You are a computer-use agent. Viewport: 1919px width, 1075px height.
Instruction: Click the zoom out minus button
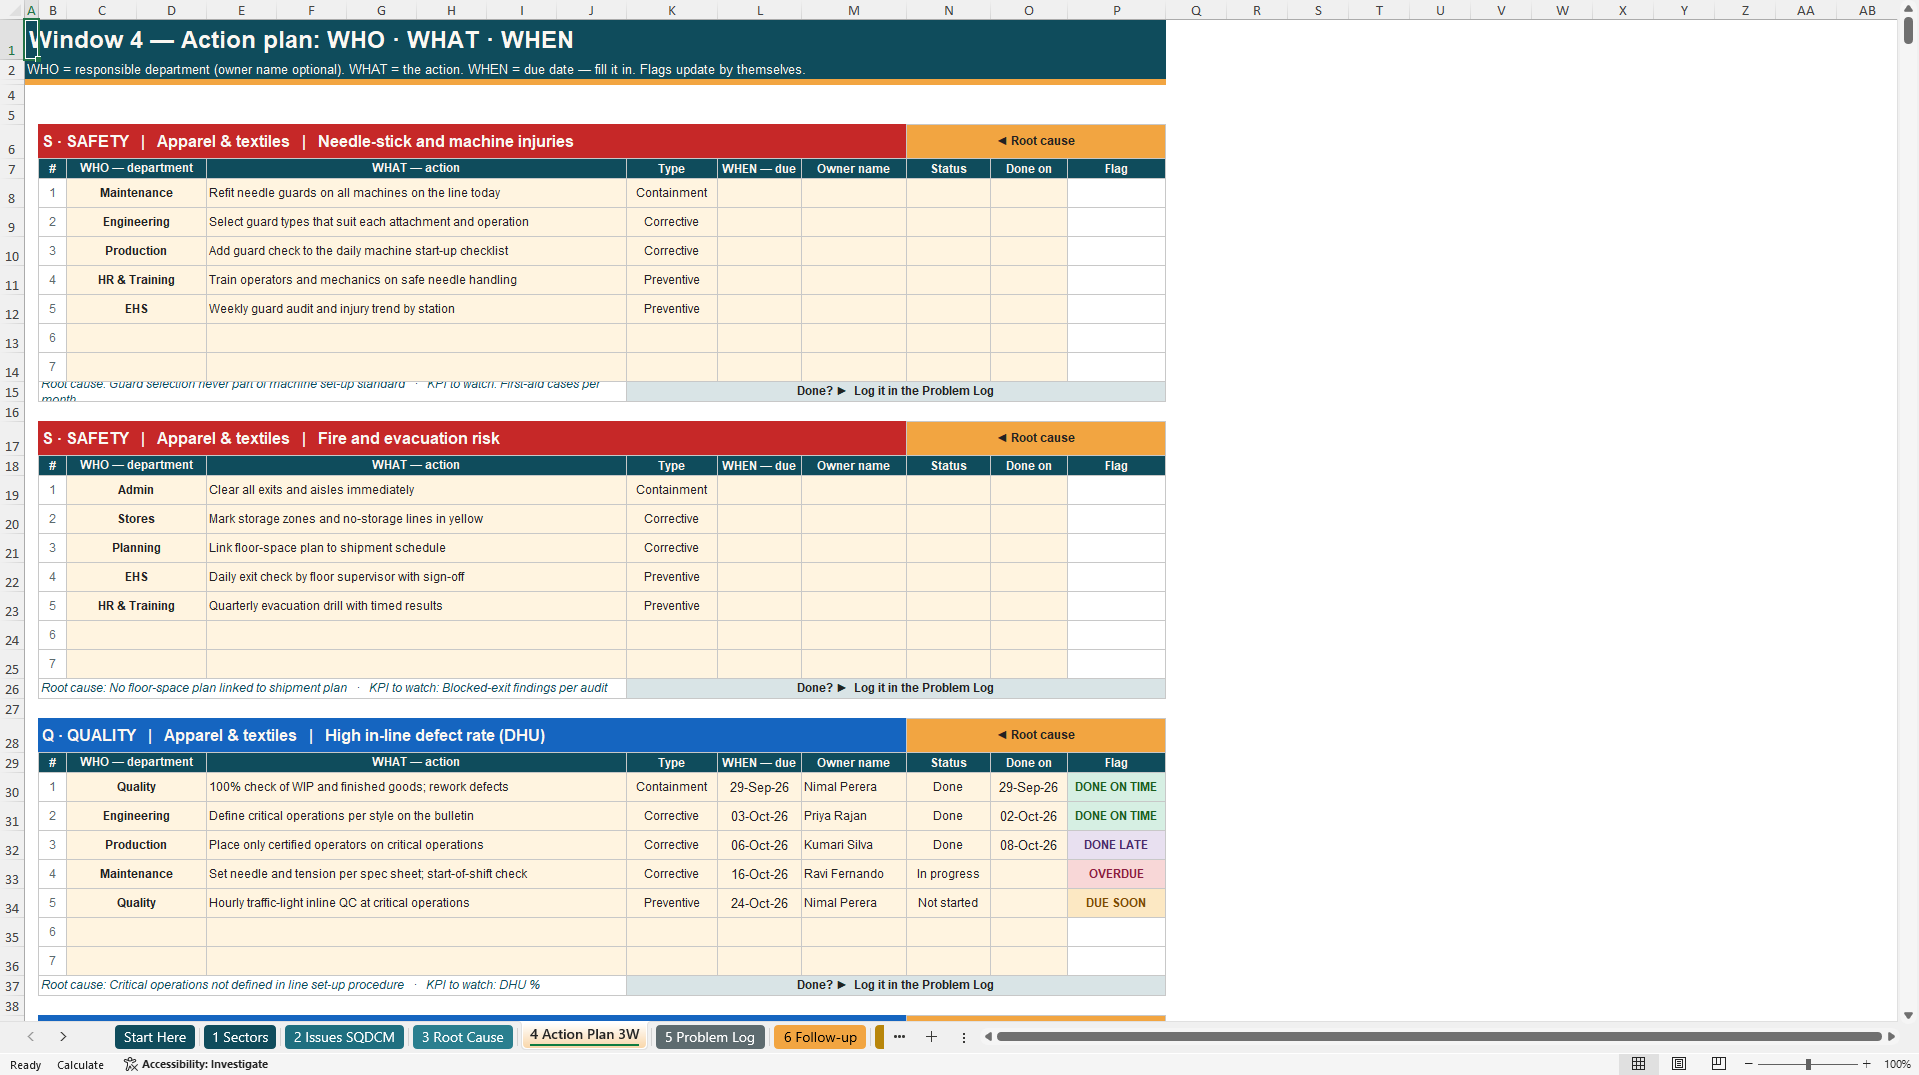pos(1749,1064)
